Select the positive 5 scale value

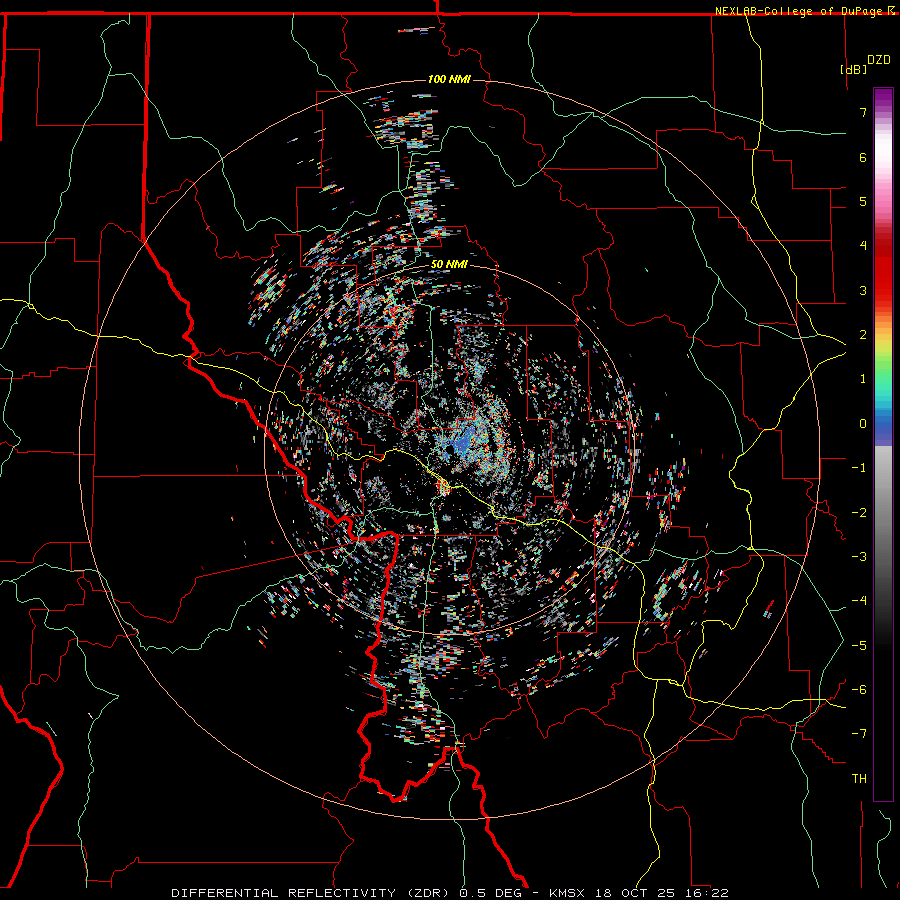click(863, 201)
